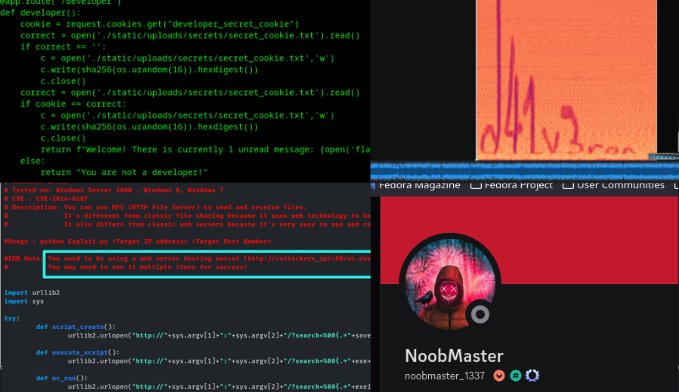Click the 'def execute_script():' line
This screenshot has height=392, width=679.
click(78, 352)
